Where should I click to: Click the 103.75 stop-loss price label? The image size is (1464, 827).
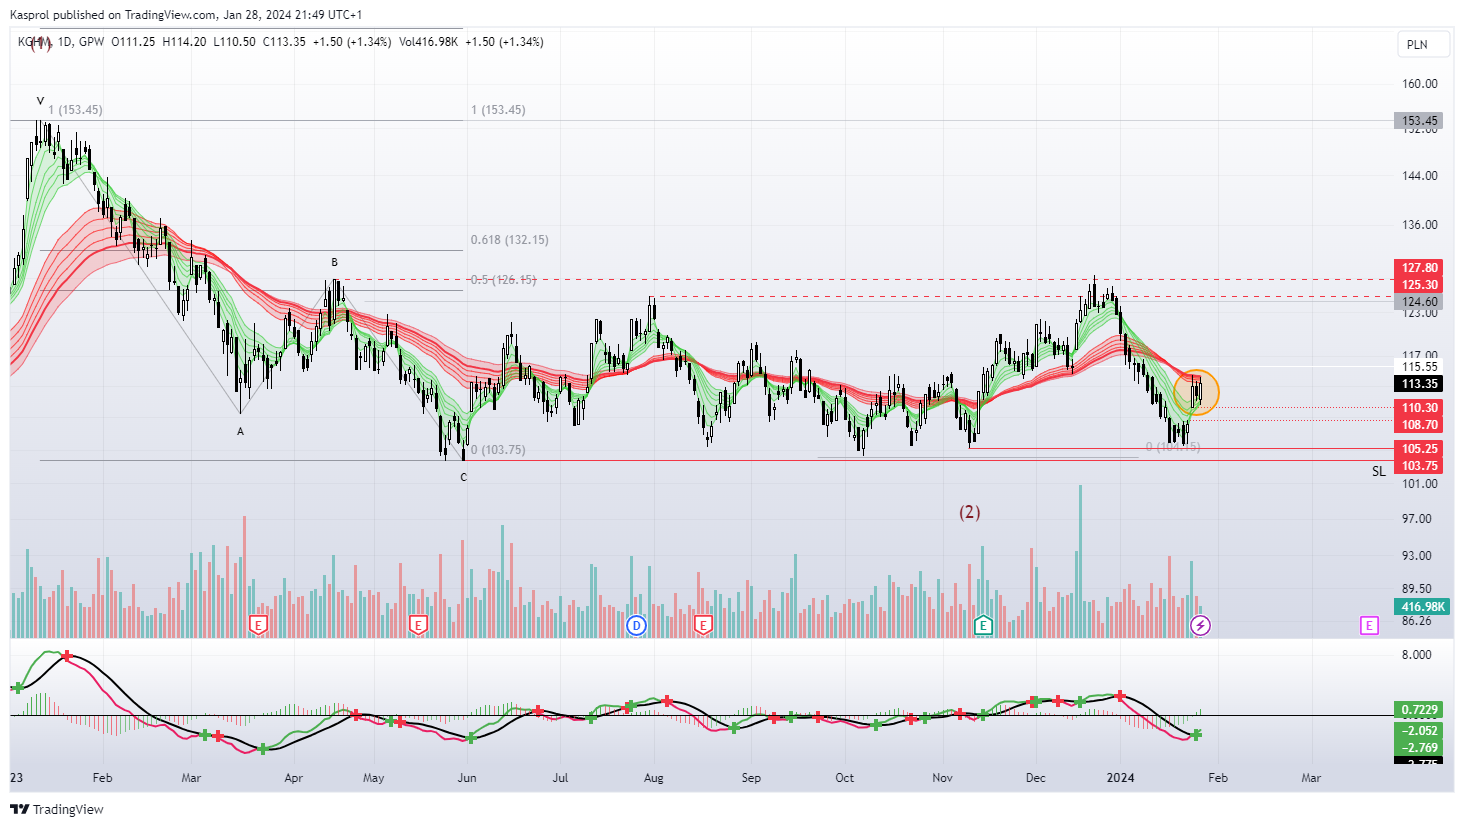click(1419, 466)
